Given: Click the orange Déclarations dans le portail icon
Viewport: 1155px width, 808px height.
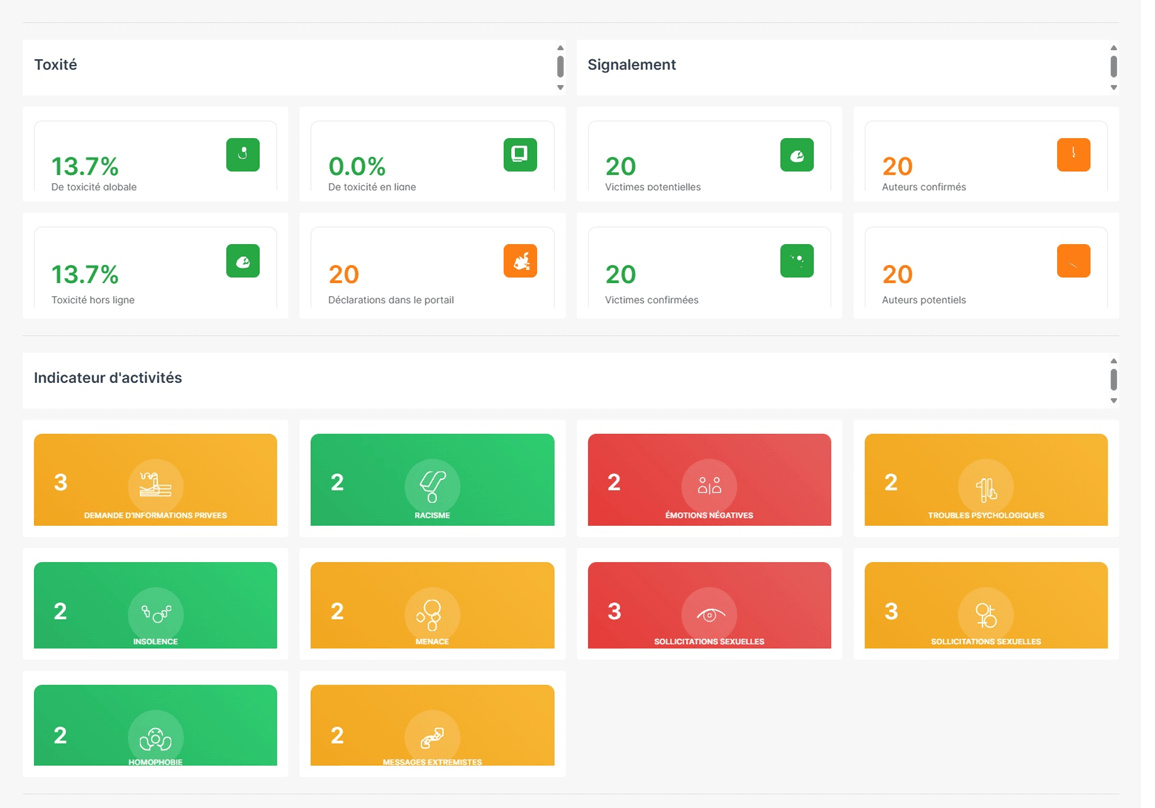Looking at the screenshot, I should (520, 261).
